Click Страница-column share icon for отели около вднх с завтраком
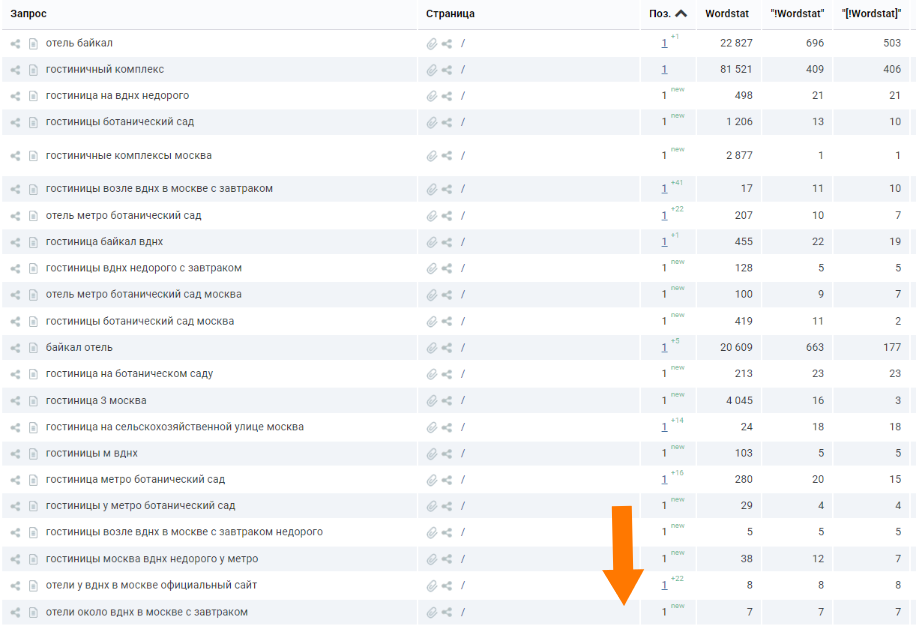 click(x=447, y=612)
